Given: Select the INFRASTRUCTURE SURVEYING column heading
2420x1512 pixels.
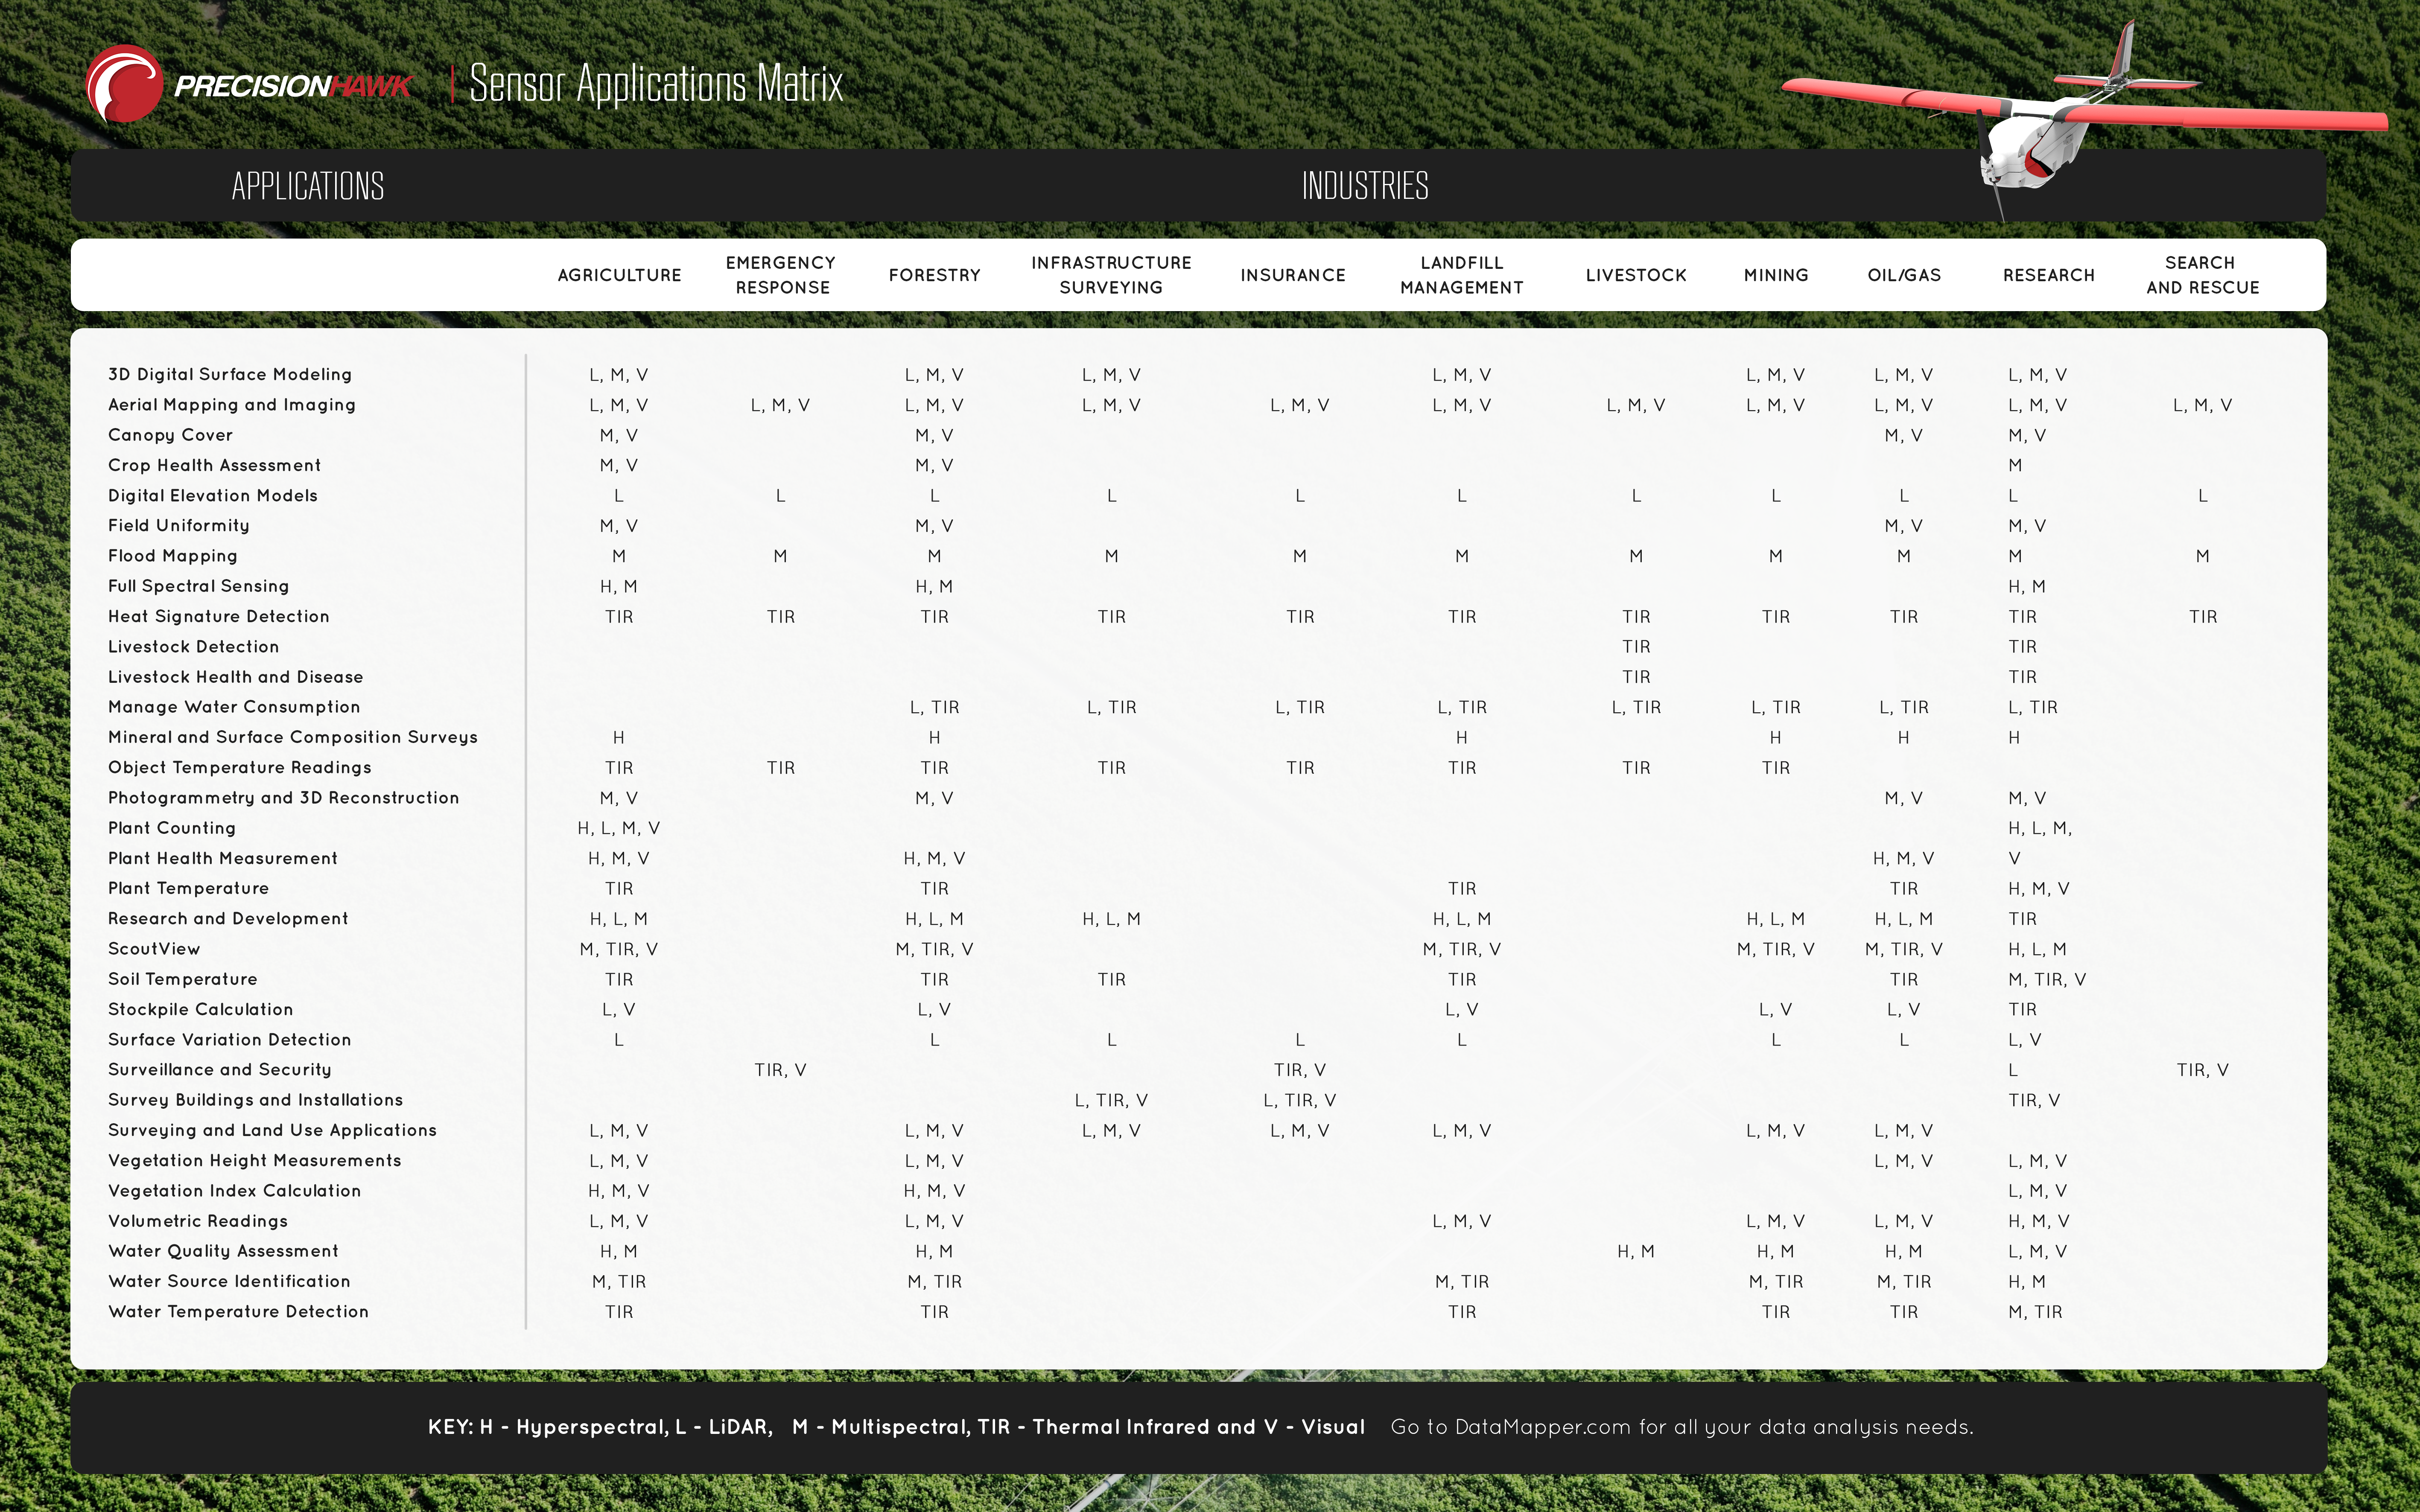Looking at the screenshot, I should [x=1111, y=275].
